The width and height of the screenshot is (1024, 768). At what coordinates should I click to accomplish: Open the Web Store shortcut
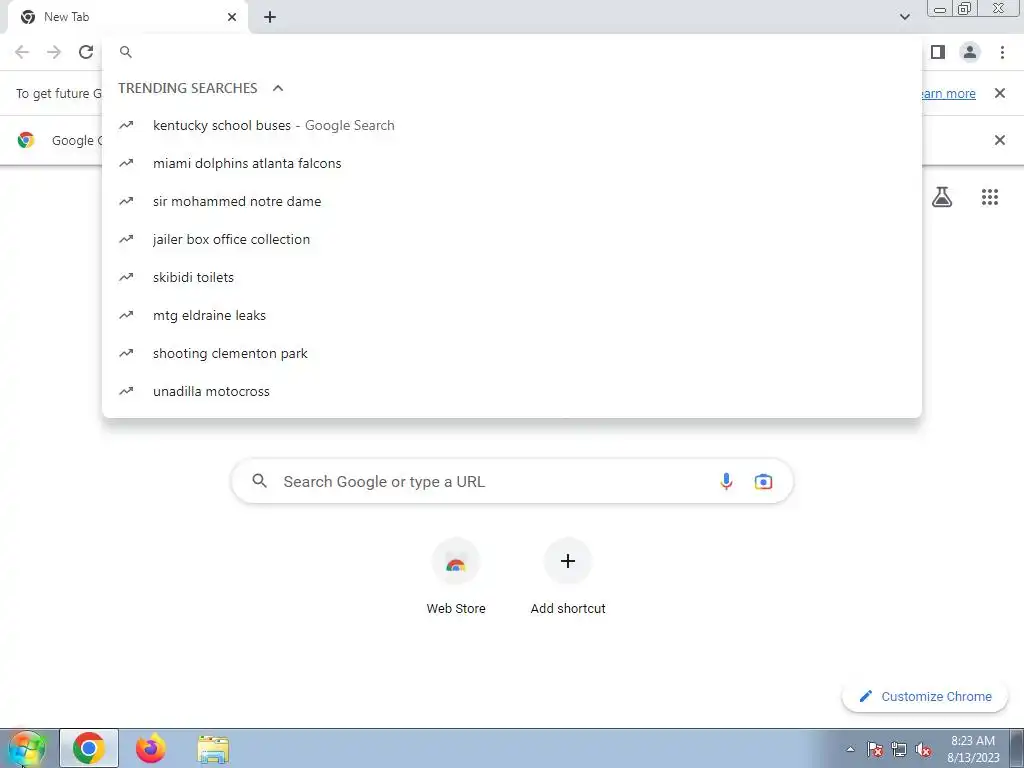456,577
